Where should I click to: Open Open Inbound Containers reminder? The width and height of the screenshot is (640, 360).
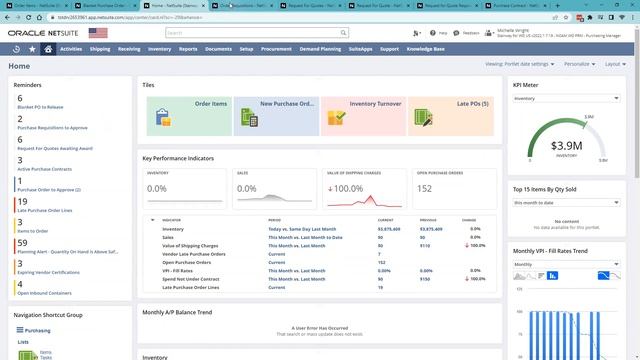pos(44,293)
